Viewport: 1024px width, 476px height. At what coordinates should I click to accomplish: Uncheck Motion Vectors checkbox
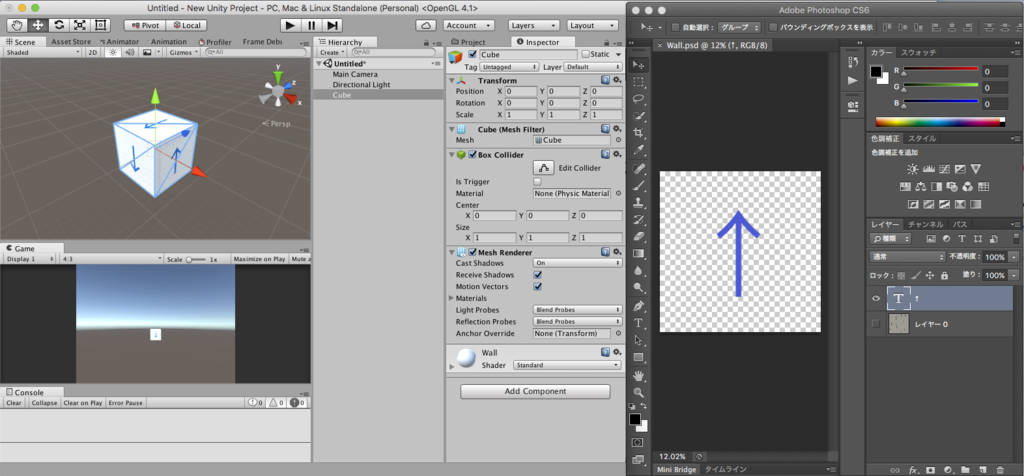coord(537,287)
